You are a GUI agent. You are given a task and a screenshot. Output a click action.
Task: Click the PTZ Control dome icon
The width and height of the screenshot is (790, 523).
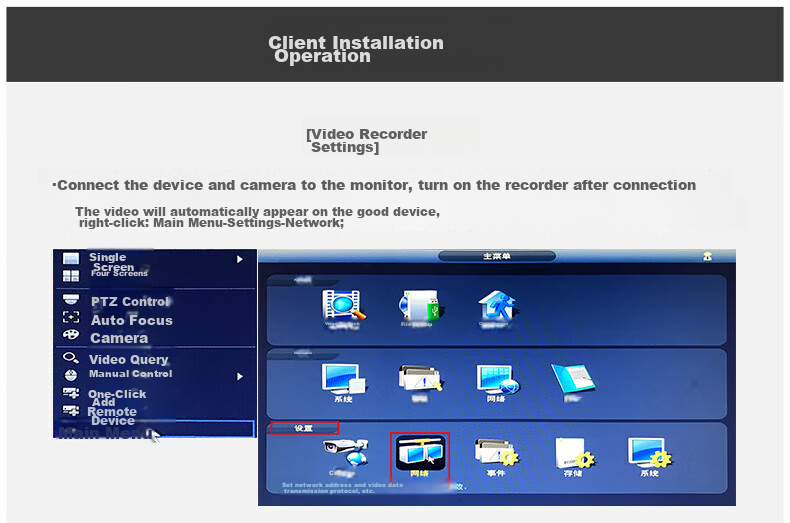coord(71,299)
